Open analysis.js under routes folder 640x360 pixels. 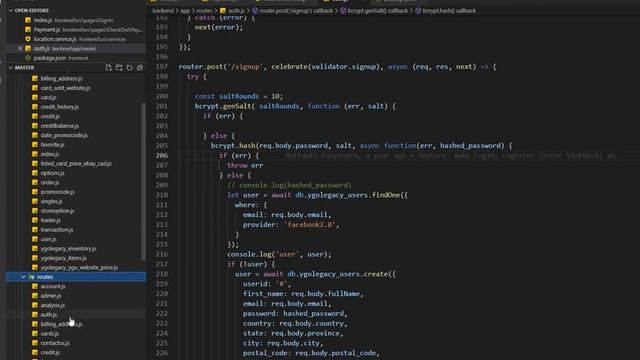(53, 305)
